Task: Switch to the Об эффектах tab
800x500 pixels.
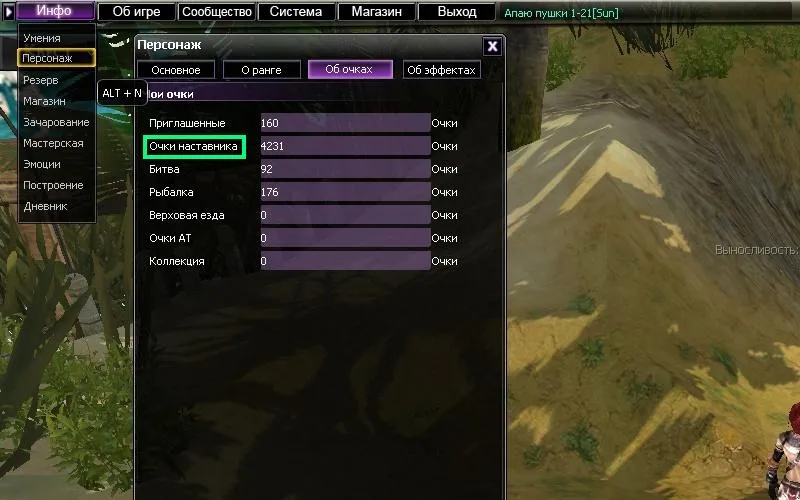Action: pyautogui.click(x=442, y=70)
